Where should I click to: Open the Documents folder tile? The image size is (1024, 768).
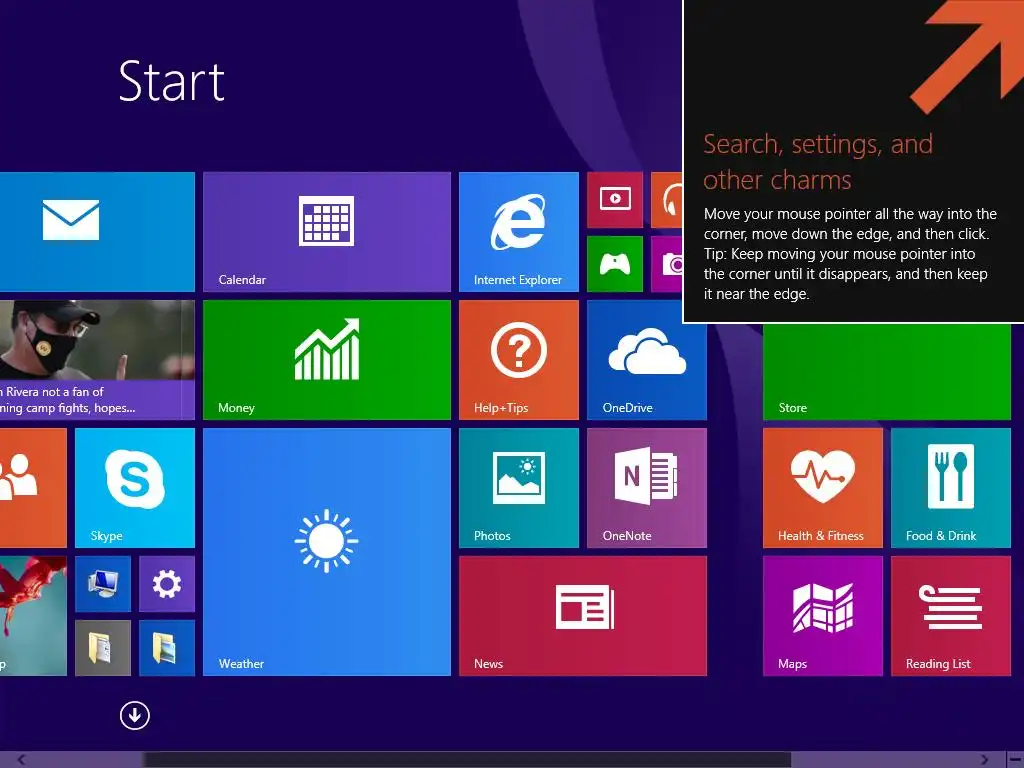[x=103, y=648]
